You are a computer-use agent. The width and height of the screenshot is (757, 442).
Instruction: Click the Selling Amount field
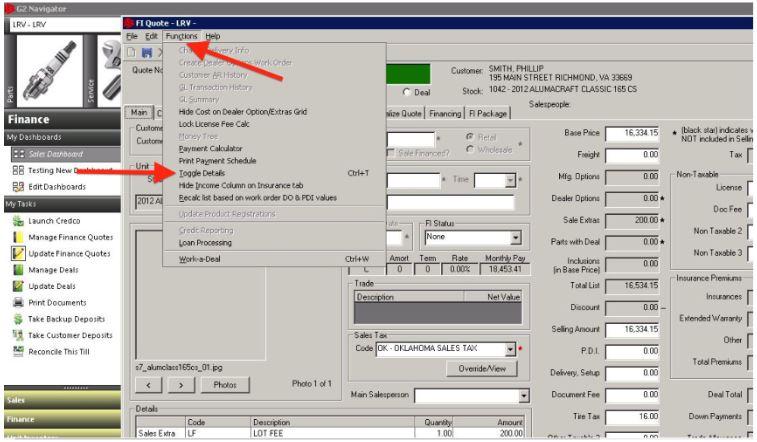632,330
